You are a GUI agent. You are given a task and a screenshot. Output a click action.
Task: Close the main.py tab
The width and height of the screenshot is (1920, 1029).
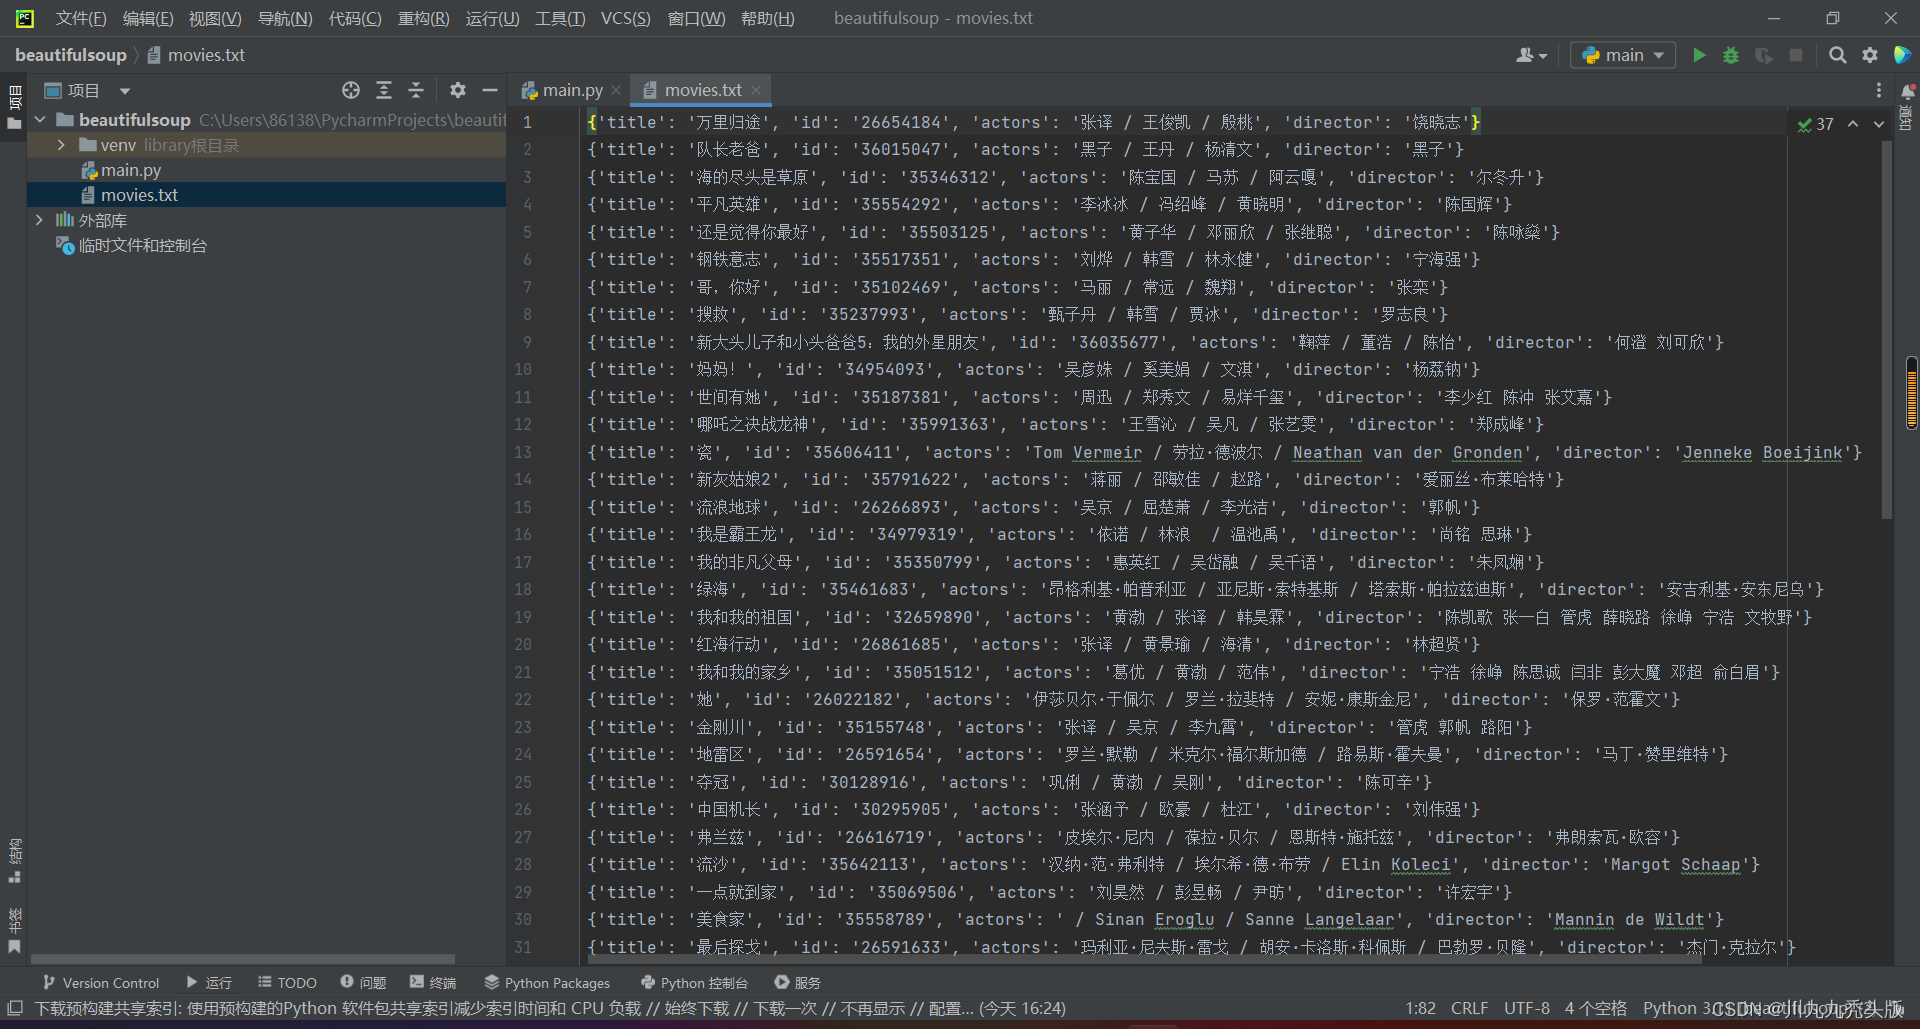click(616, 90)
